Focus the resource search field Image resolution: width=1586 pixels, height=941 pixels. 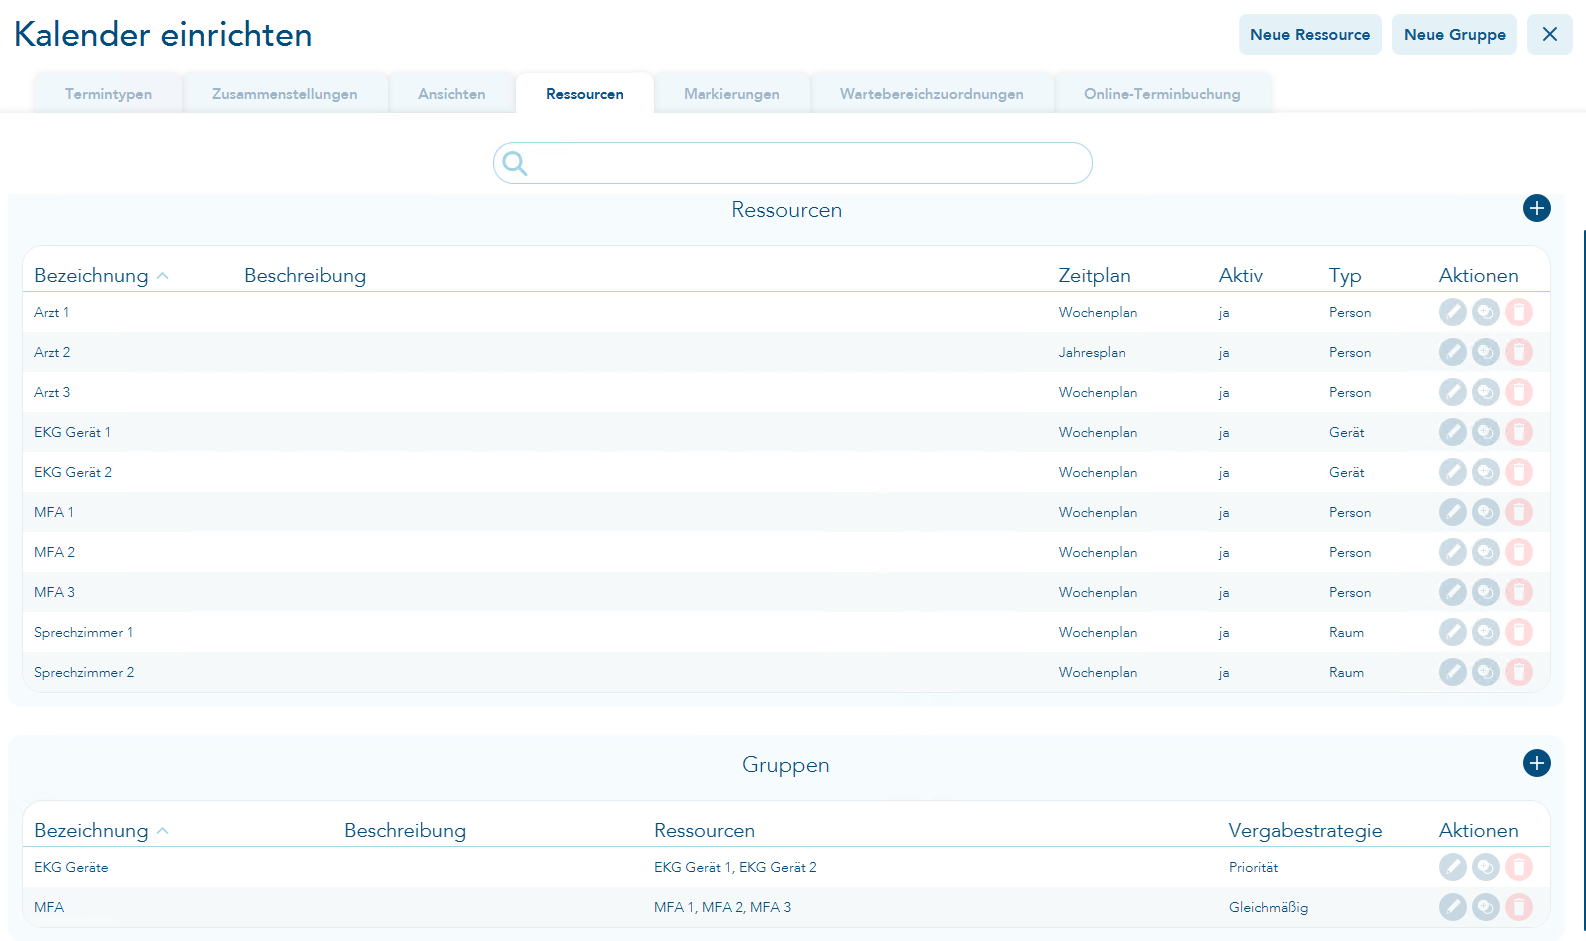(x=793, y=163)
